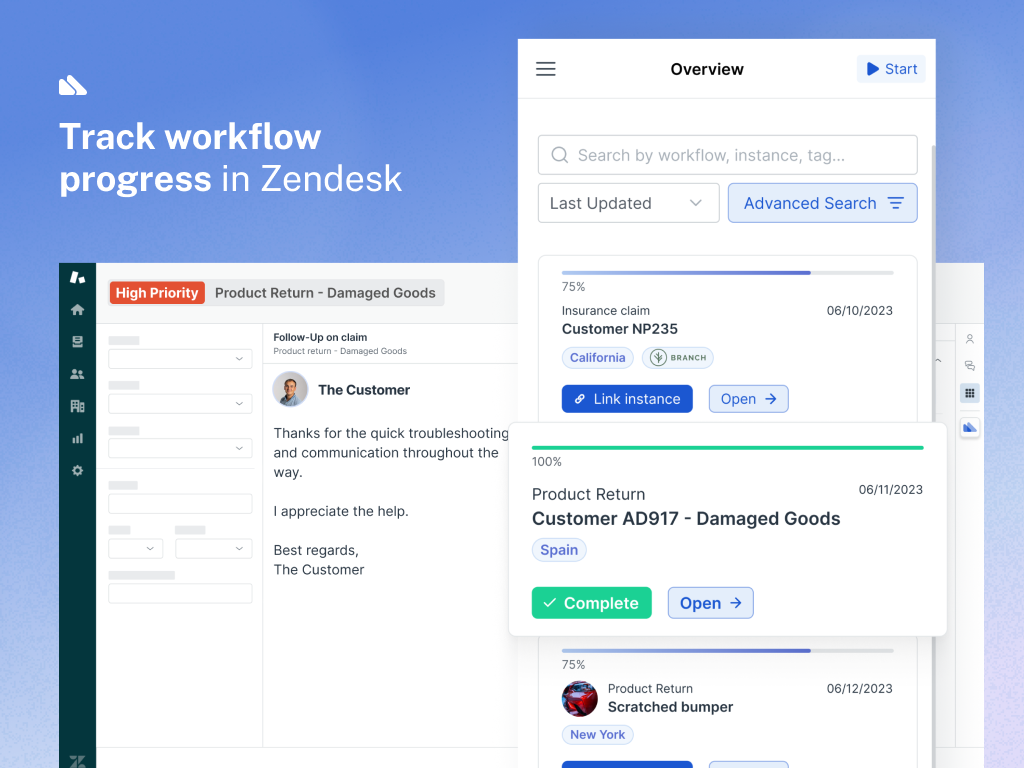Click the Complete button
Viewport: 1024px width, 768px height.
click(x=591, y=603)
